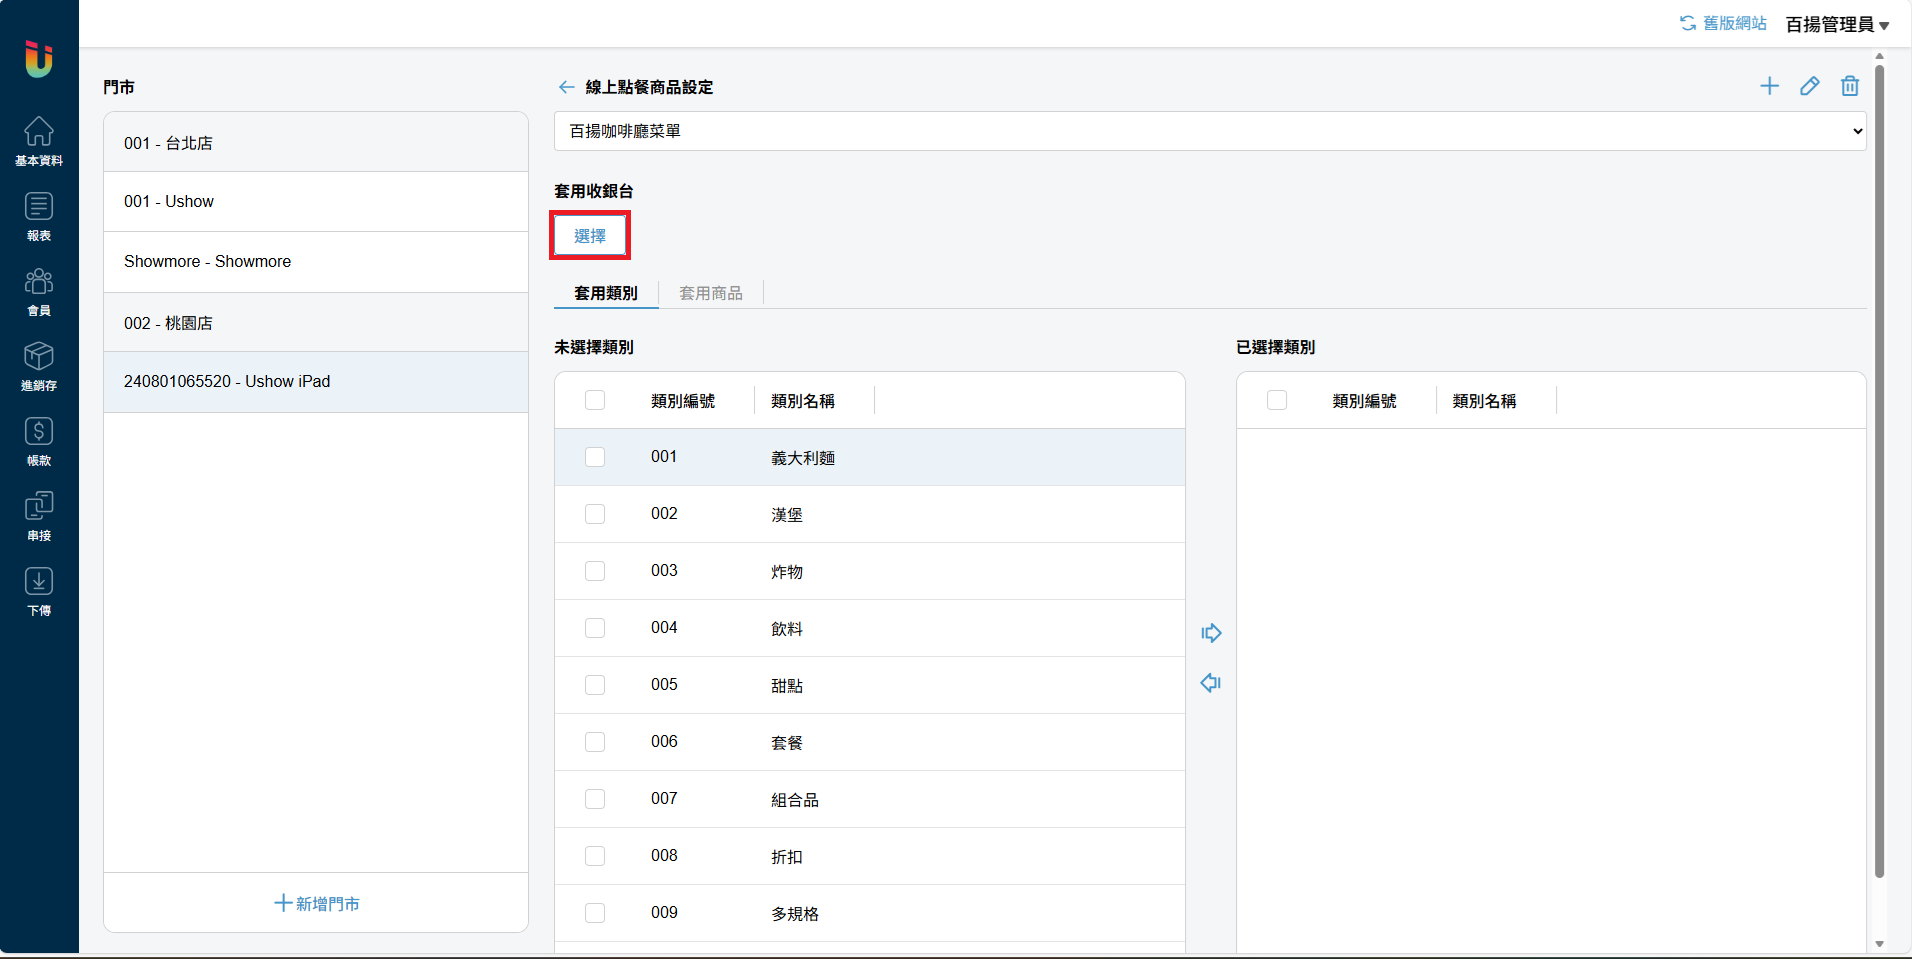The image size is (1915, 960).
Task: Check the box for category 001 義大利麵
Action: 595,457
